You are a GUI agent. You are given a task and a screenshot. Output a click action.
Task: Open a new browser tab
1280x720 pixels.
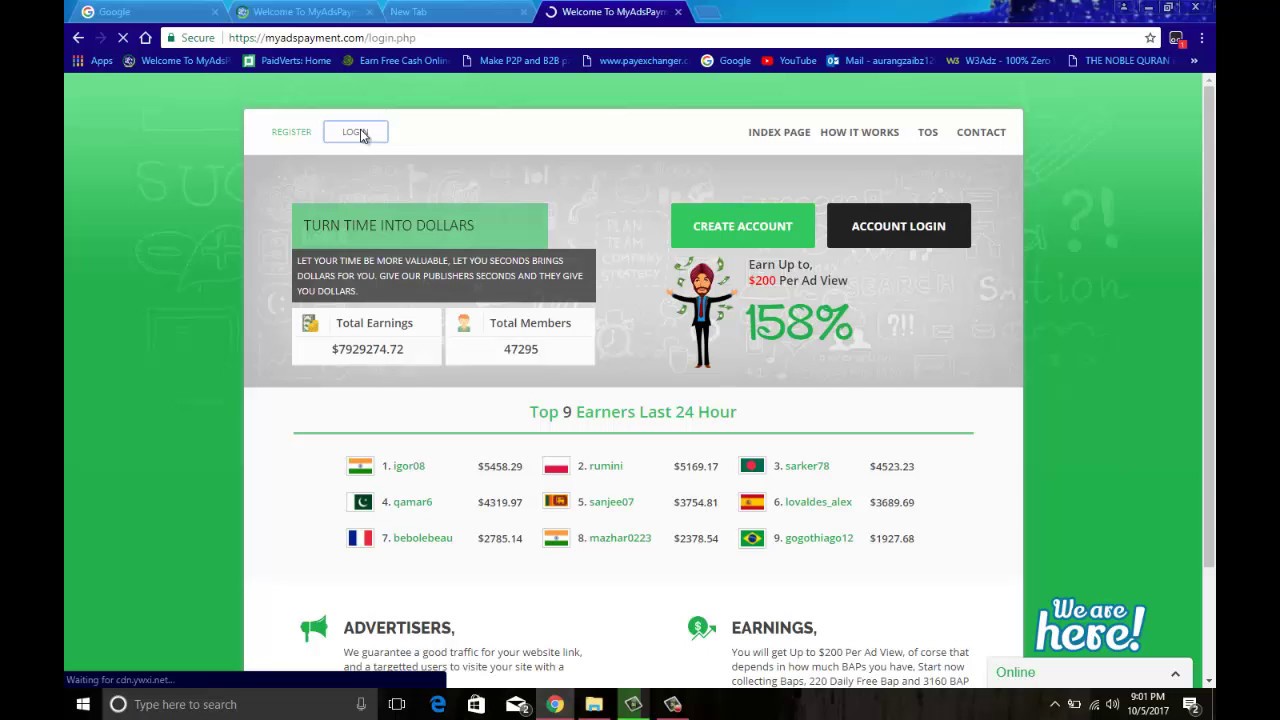pos(707,12)
